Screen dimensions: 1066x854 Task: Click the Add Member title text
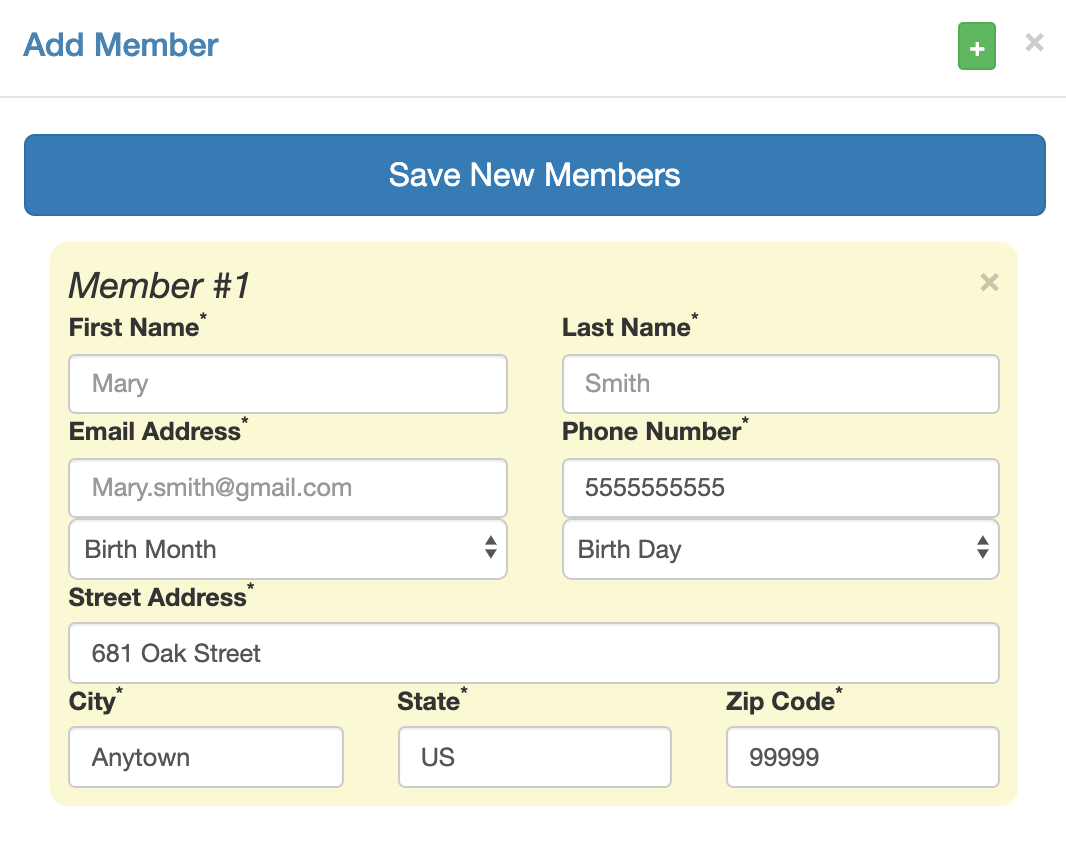click(121, 45)
